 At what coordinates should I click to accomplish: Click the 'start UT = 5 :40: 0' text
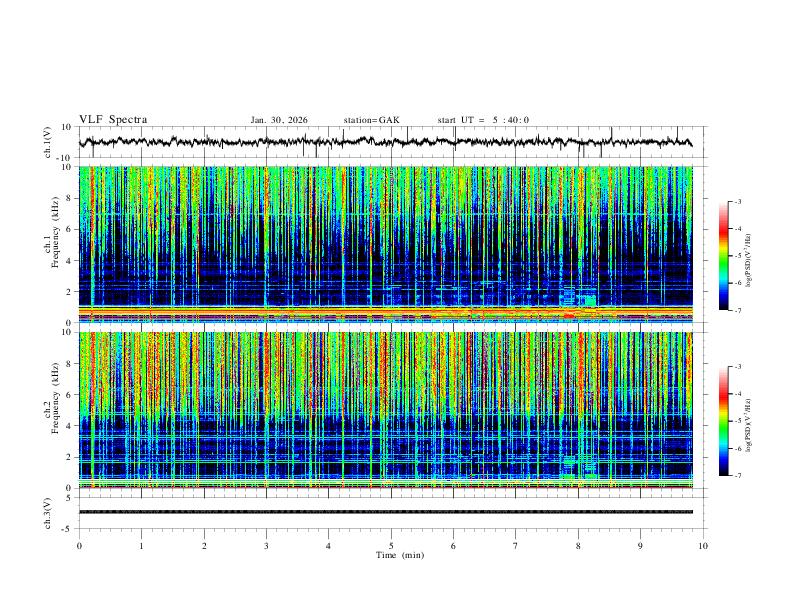point(483,120)
